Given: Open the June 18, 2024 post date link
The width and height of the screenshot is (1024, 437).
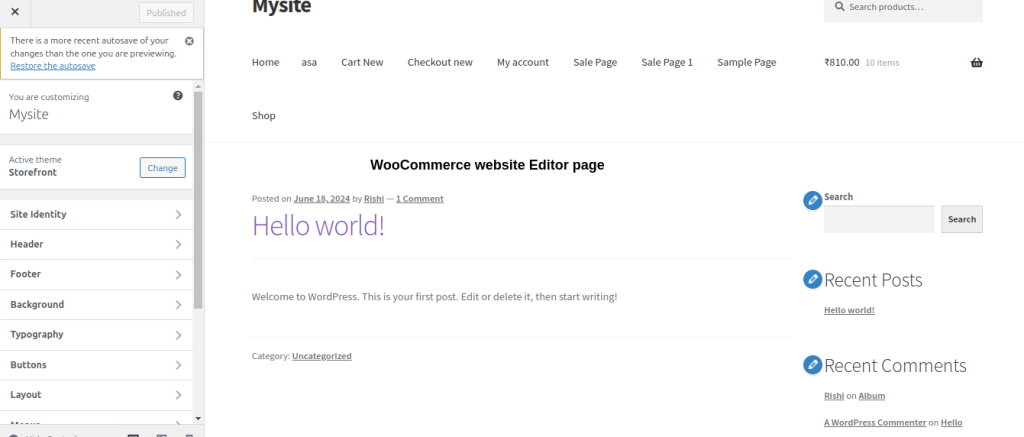Looking at the screenshot, I should pyautogui.click(x=322, y=199).
